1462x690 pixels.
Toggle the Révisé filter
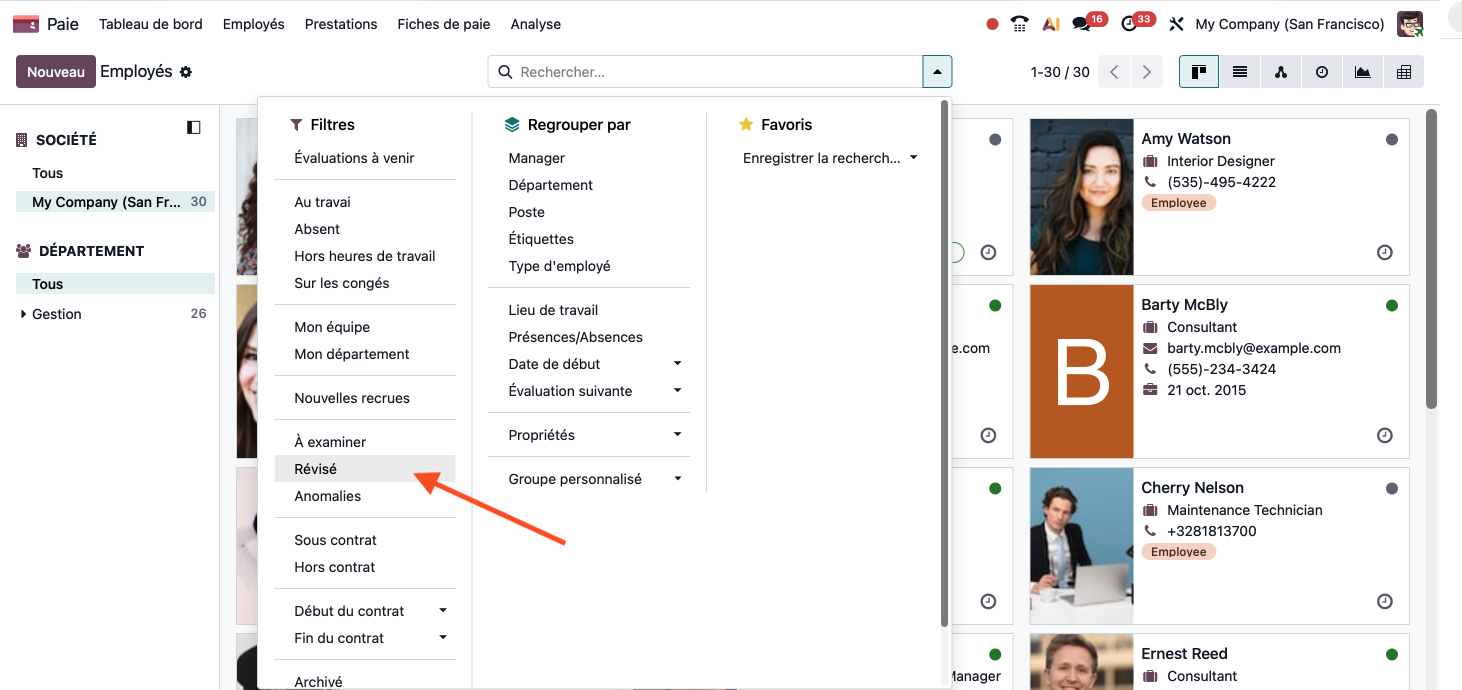[x=316, y=469]
